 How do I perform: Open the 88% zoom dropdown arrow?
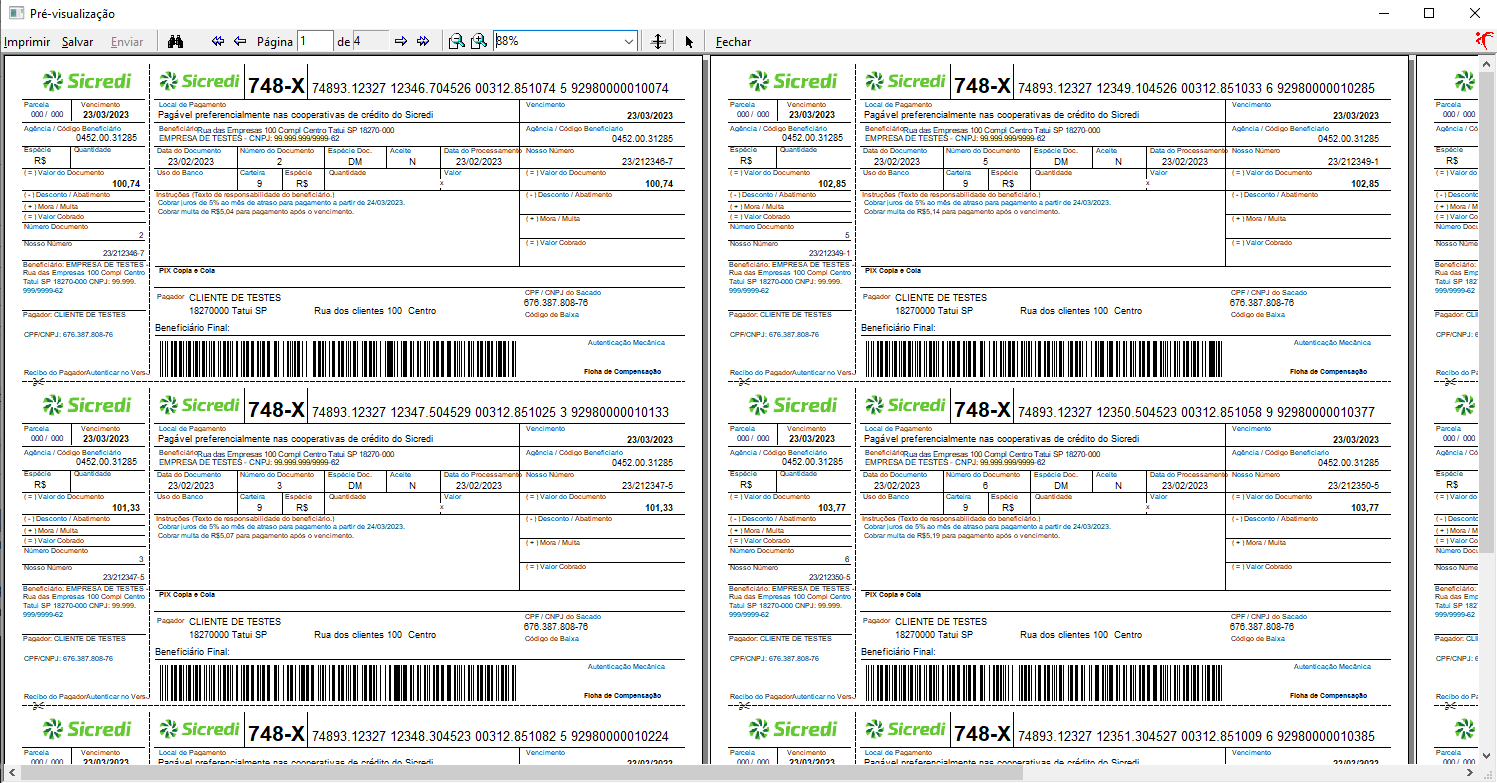[629, 41]
